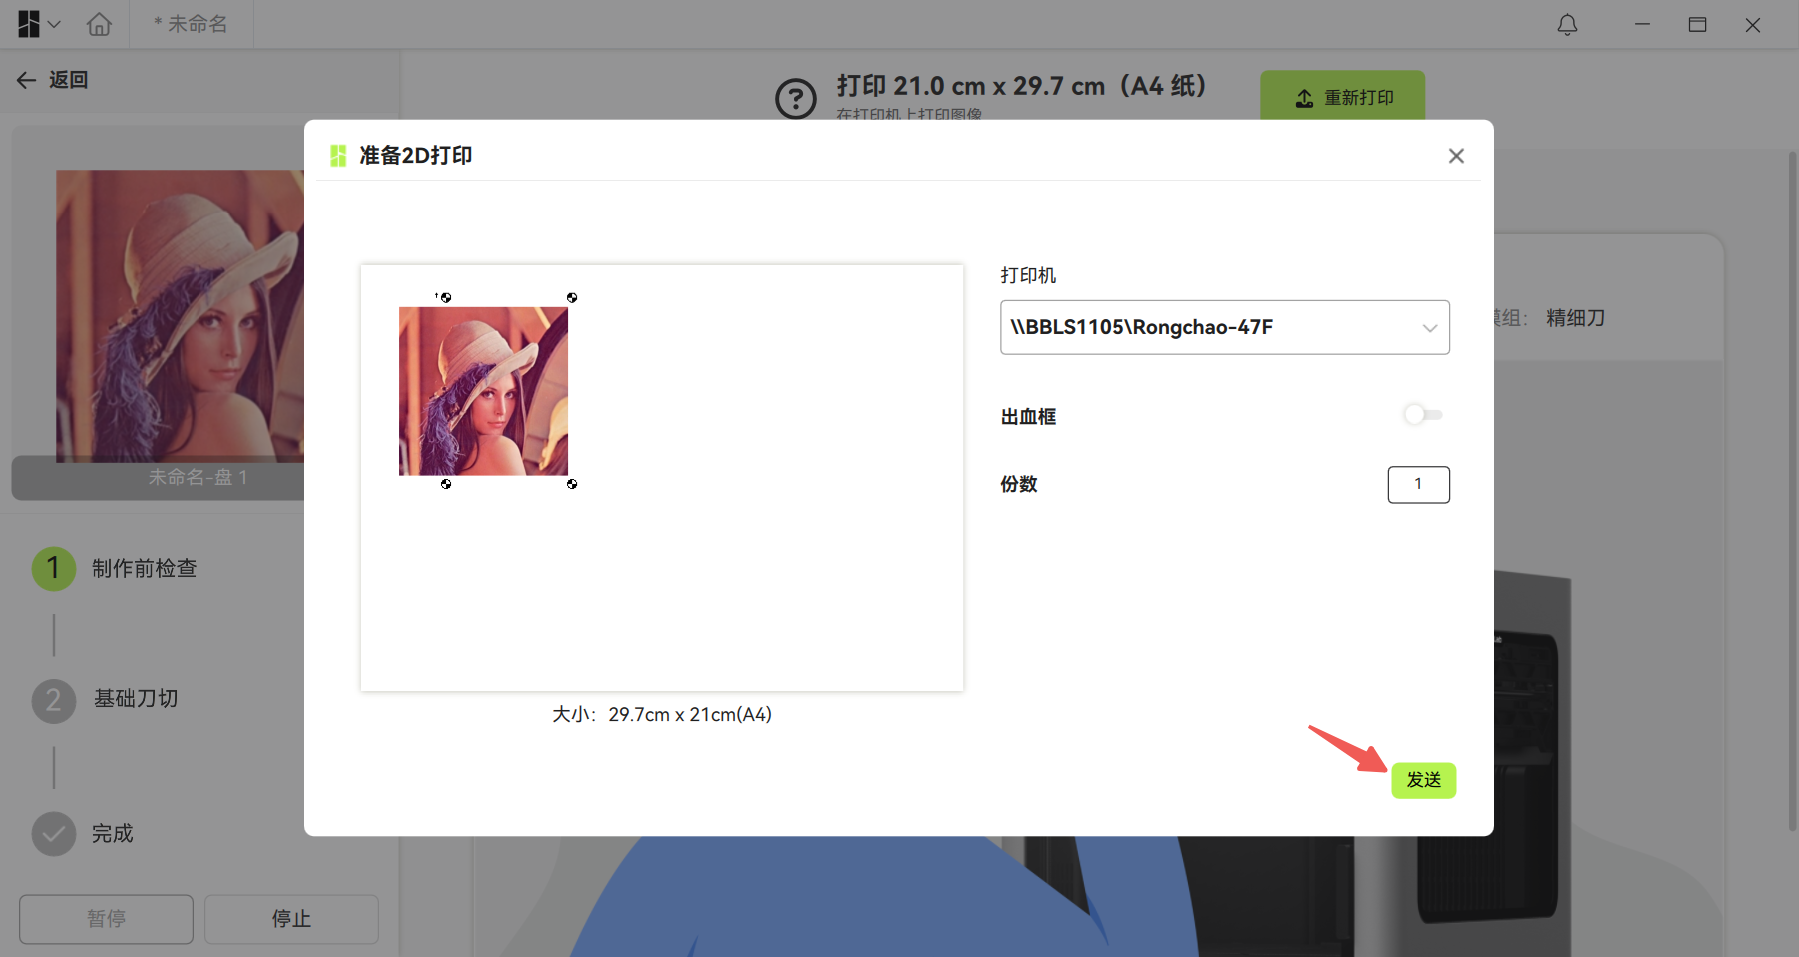Open the notifications bell
The image size is (1799, 957).
tap(1567, 24)
